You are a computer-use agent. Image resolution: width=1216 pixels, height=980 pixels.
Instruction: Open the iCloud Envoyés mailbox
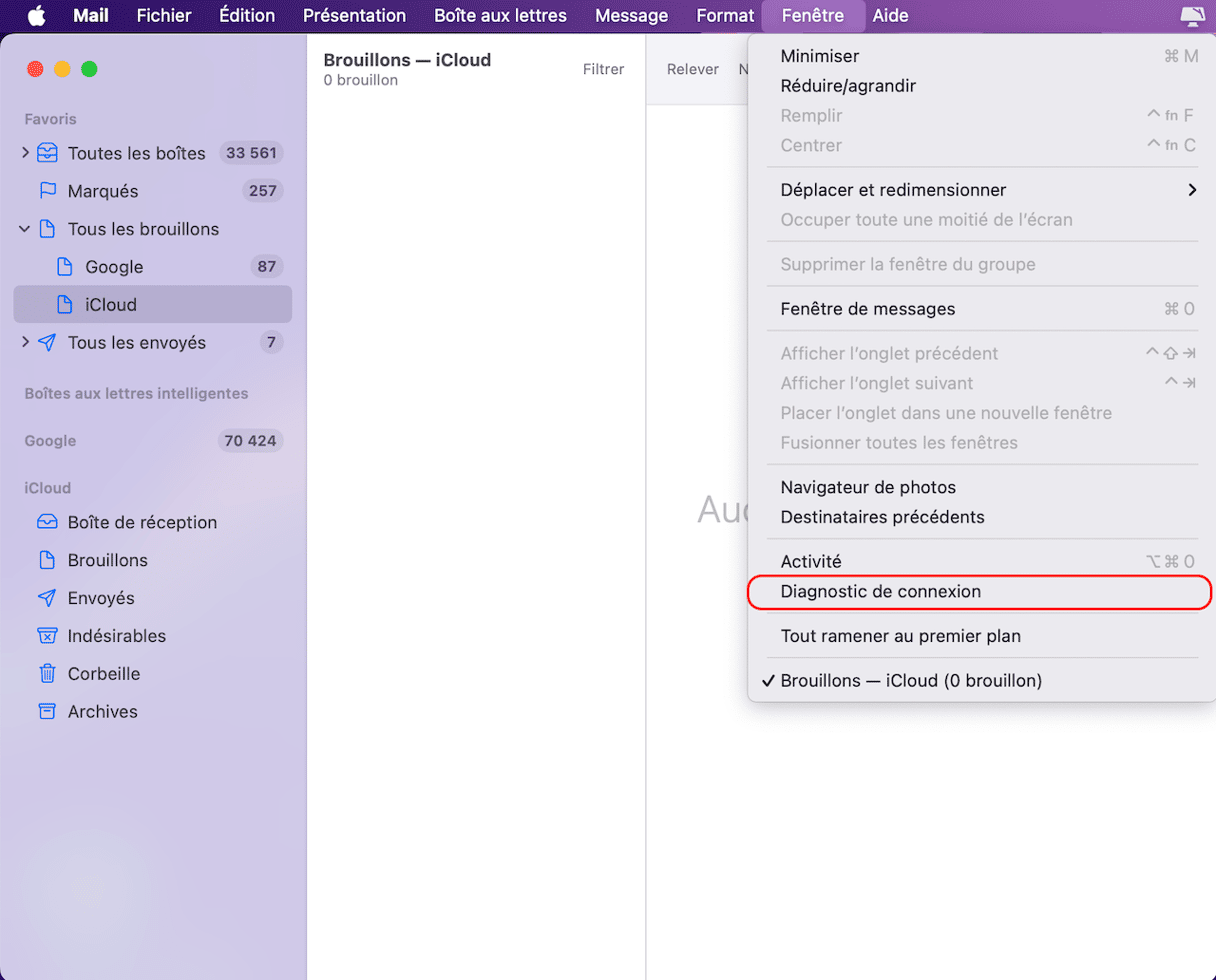153,598
